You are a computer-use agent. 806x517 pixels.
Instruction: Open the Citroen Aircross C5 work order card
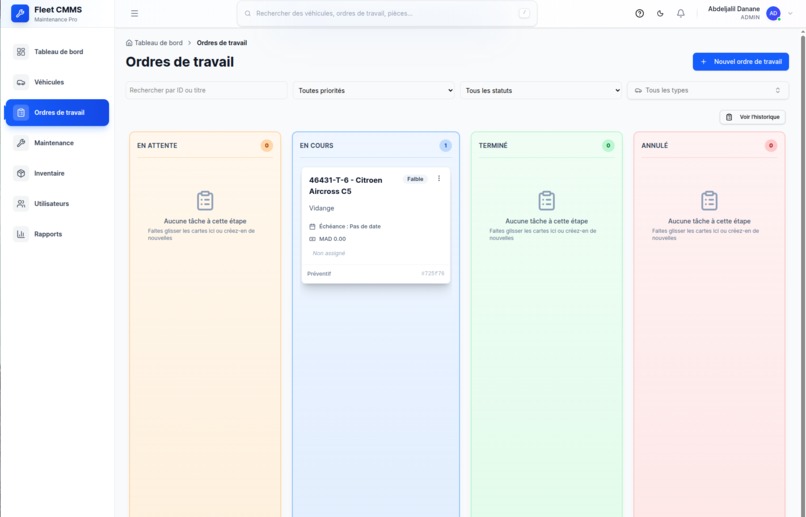[376, 225]
